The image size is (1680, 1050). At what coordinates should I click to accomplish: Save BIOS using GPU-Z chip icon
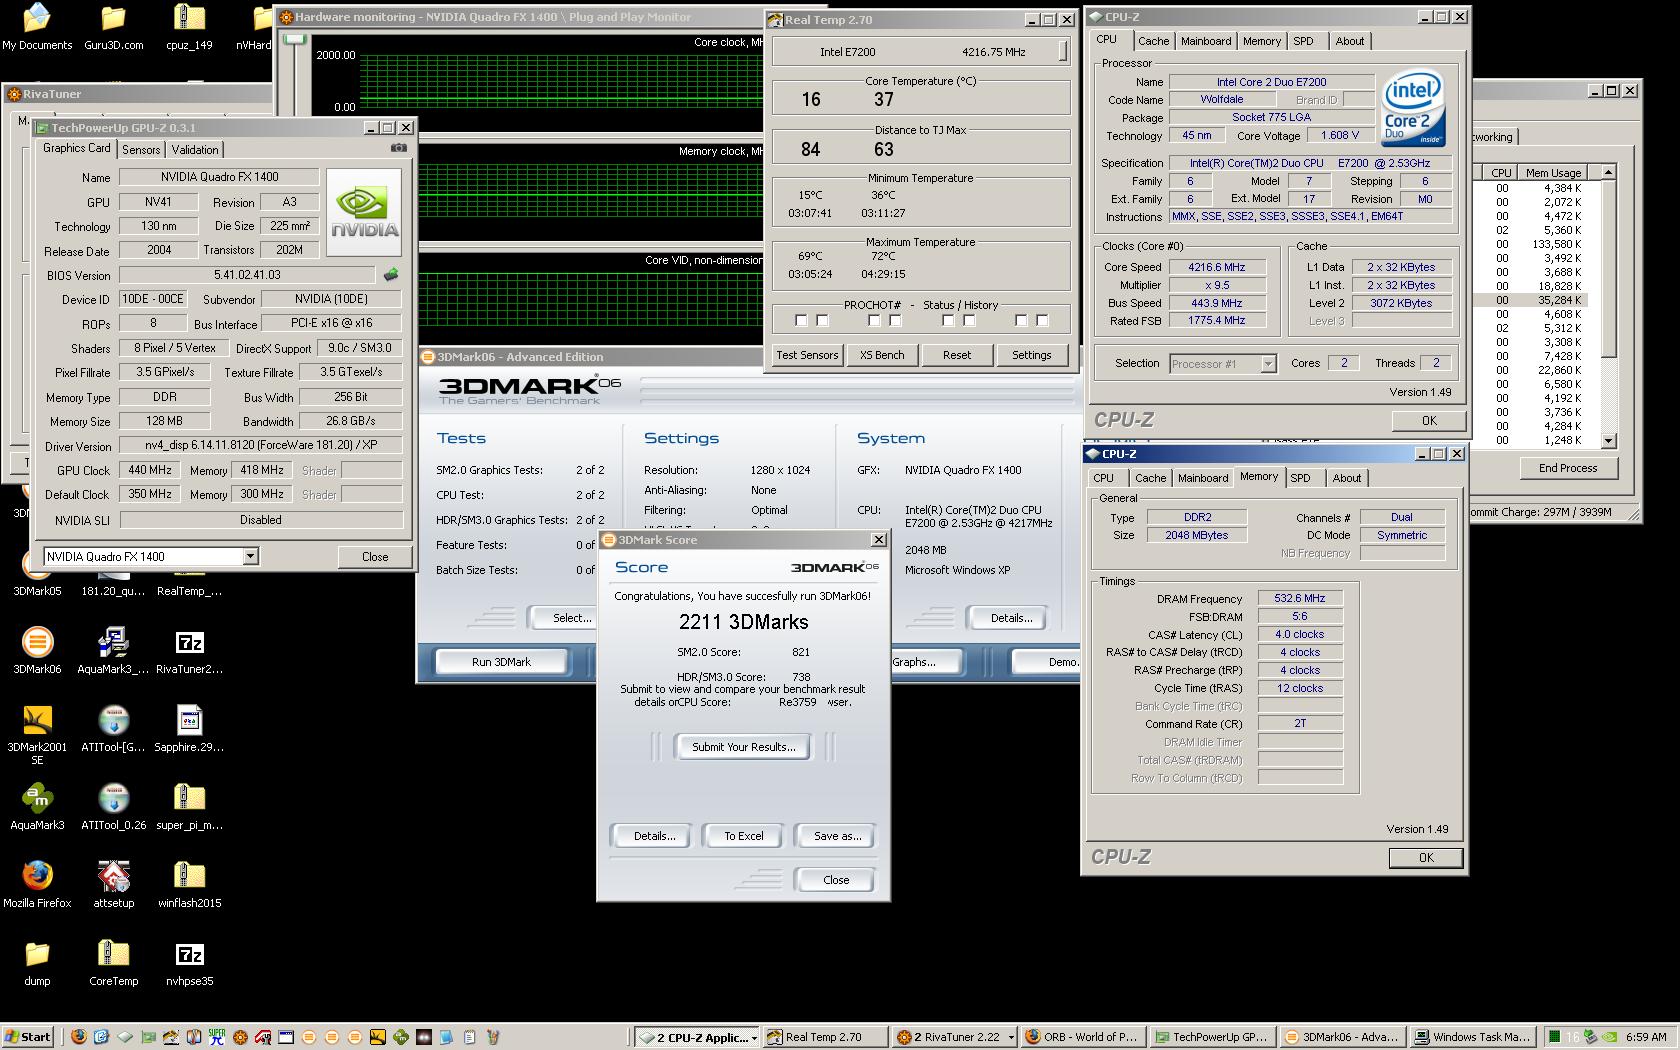coord(391,274)
